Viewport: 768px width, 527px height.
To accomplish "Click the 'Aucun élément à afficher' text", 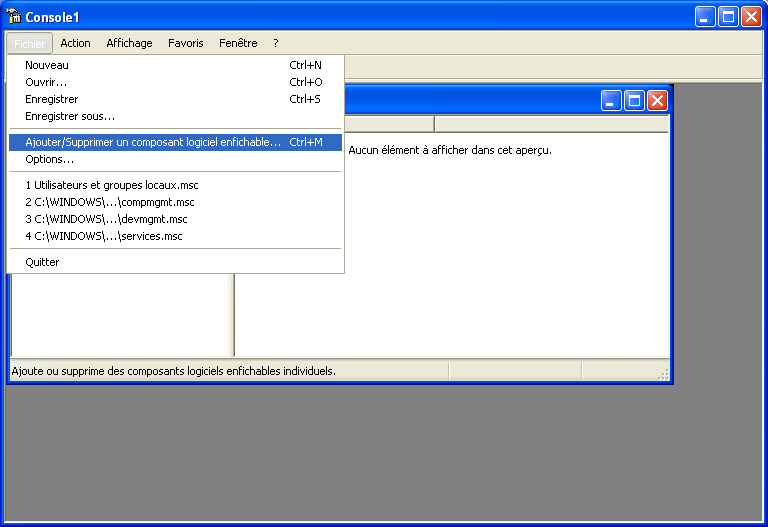I will [450, 150].
